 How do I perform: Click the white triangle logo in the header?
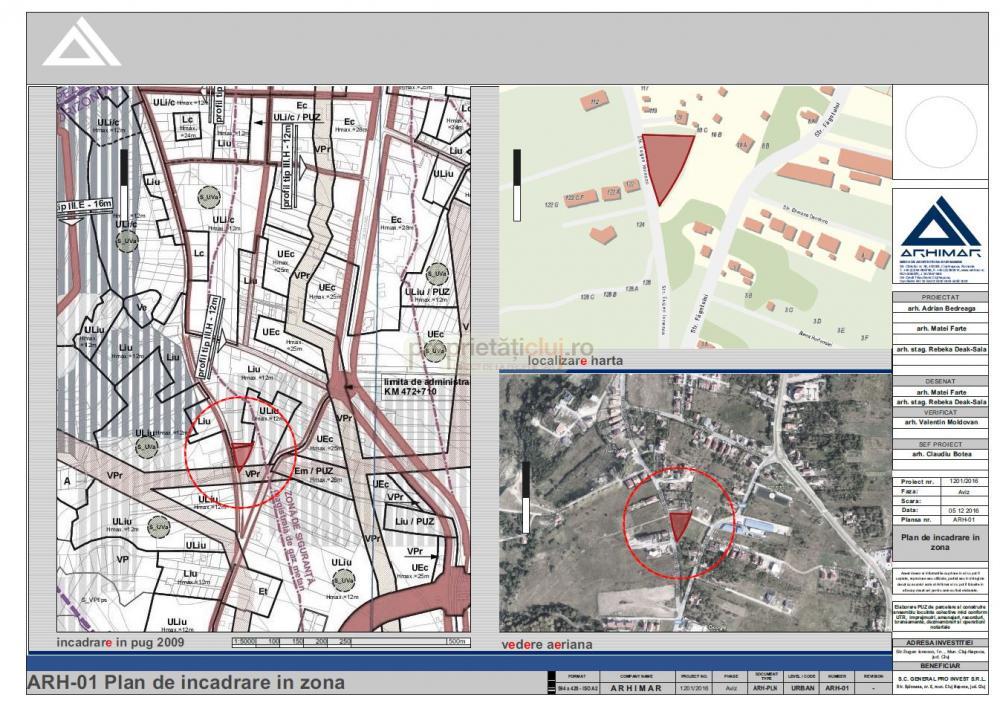pyautogui.click(x=82, y=42)
